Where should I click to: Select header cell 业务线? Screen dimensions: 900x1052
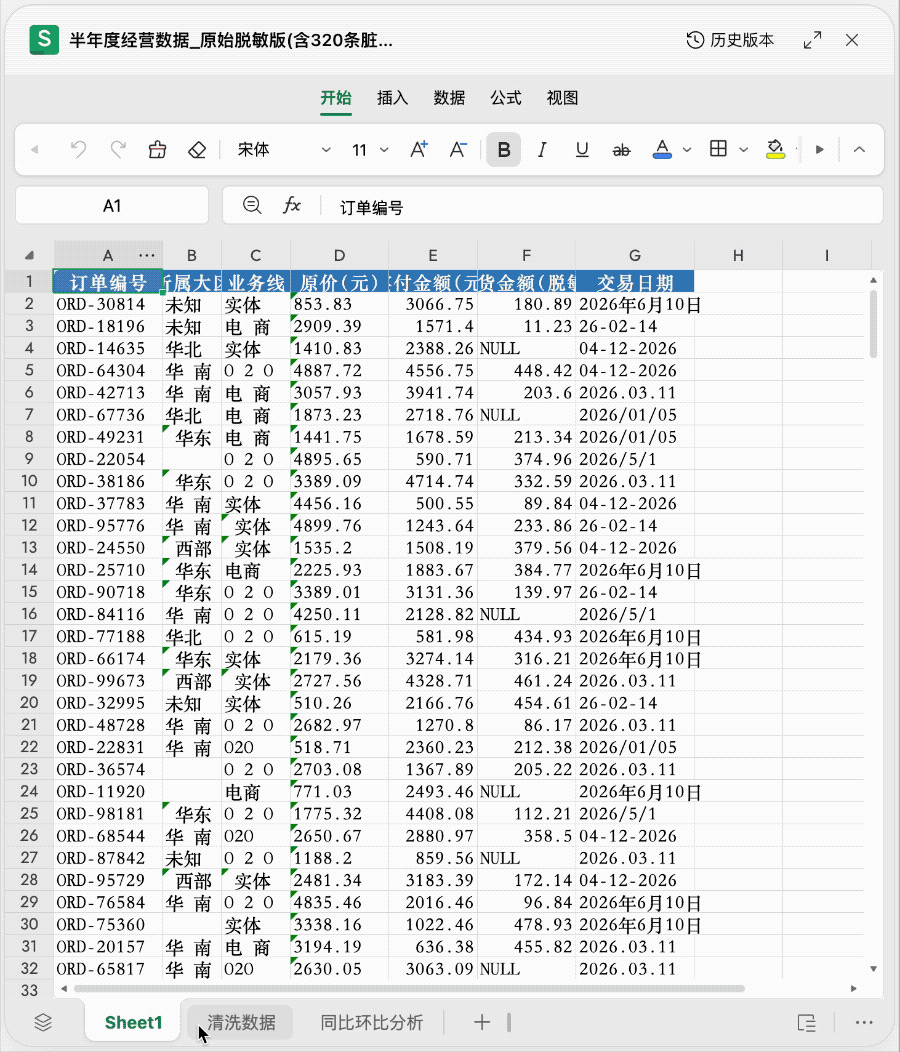click(256, 282)
